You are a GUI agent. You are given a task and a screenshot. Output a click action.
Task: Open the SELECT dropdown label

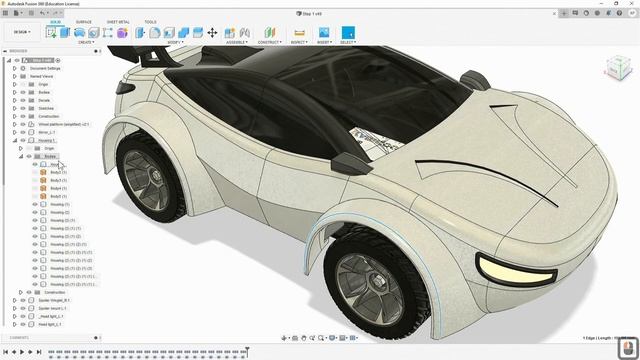pos(348,42)
